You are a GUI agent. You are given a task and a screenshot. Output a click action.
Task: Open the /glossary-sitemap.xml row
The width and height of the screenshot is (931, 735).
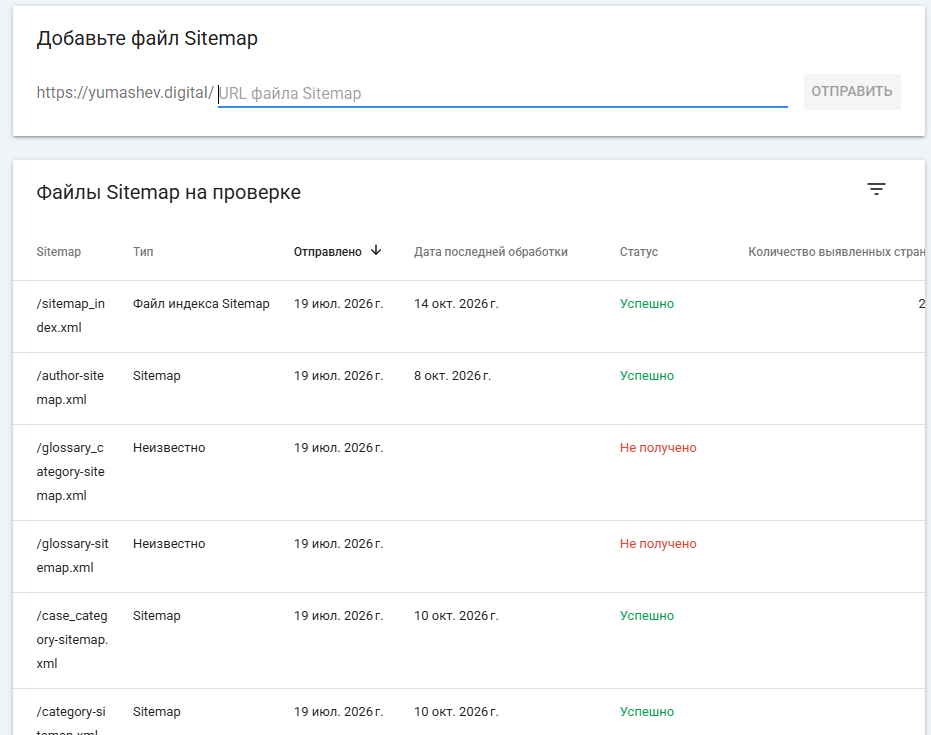coord(468,556)
